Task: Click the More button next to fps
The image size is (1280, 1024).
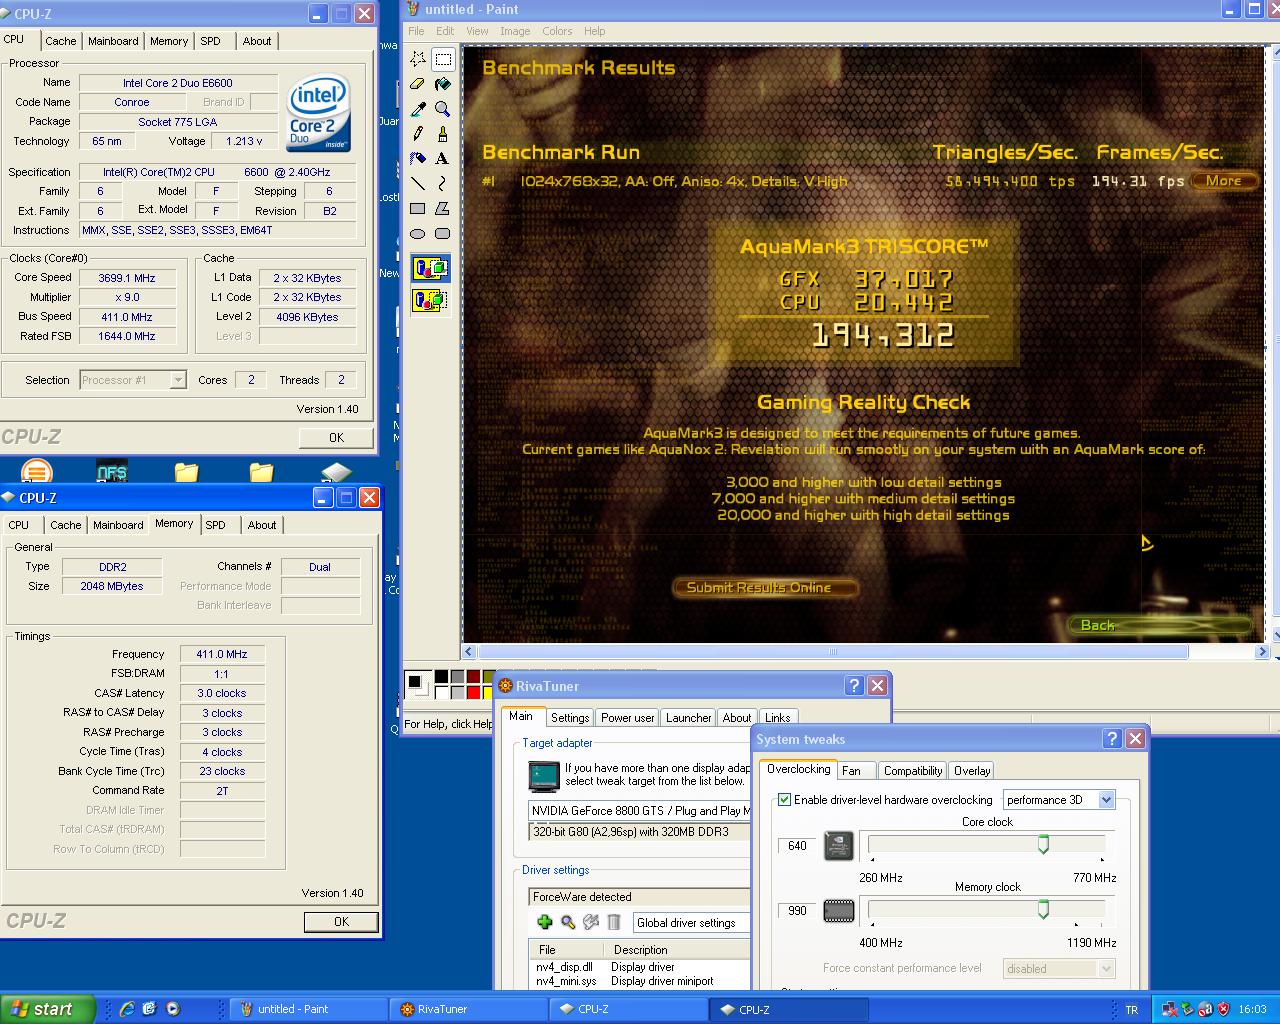Action: (1223, 181)
